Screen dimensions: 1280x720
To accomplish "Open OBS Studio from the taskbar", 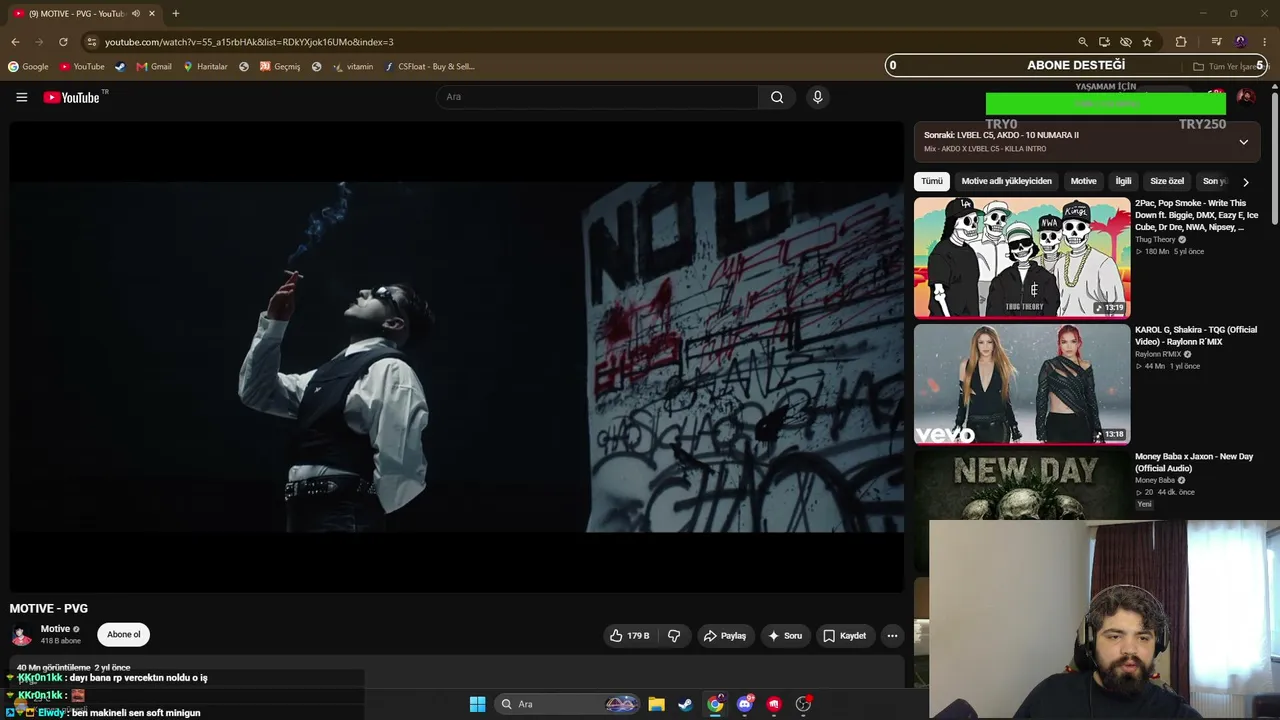I will pyautogui.click(x=803, y=704).
